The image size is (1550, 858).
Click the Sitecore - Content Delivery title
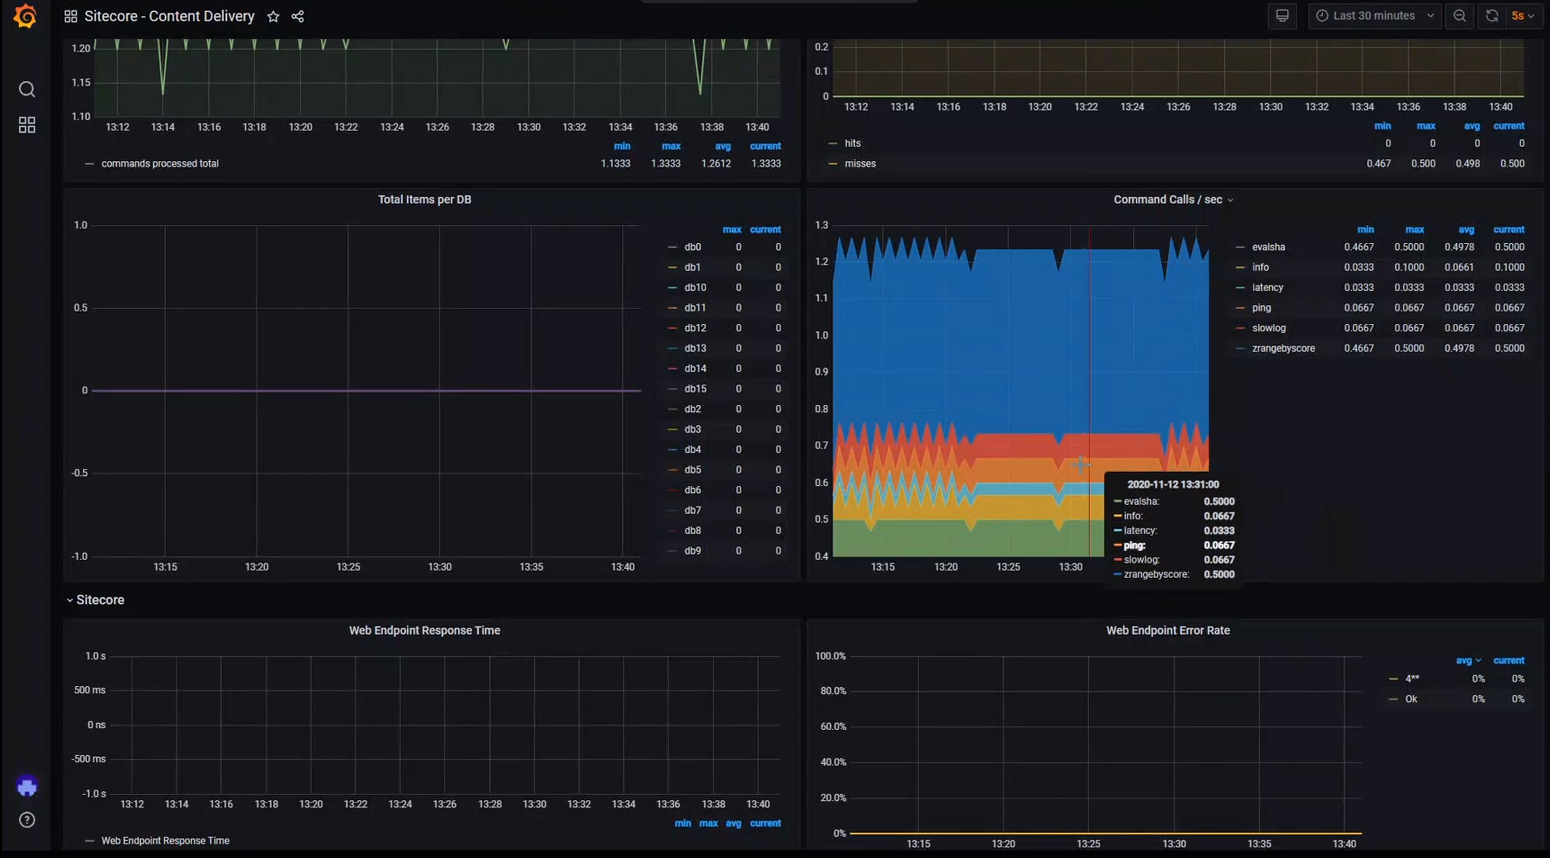coord(169,16)
